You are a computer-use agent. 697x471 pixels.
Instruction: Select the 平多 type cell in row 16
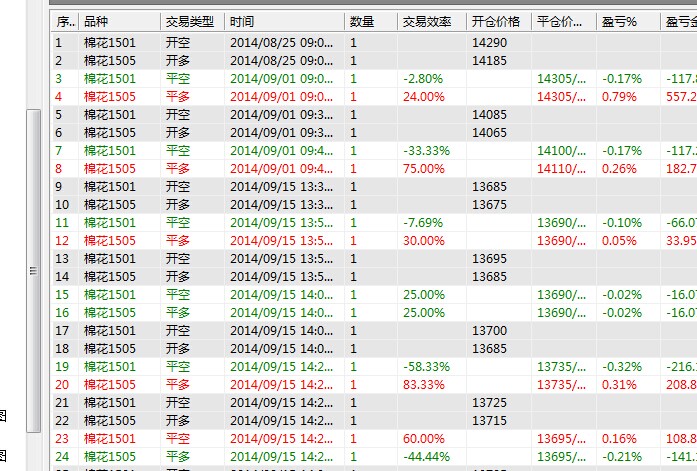pos(178,312)
